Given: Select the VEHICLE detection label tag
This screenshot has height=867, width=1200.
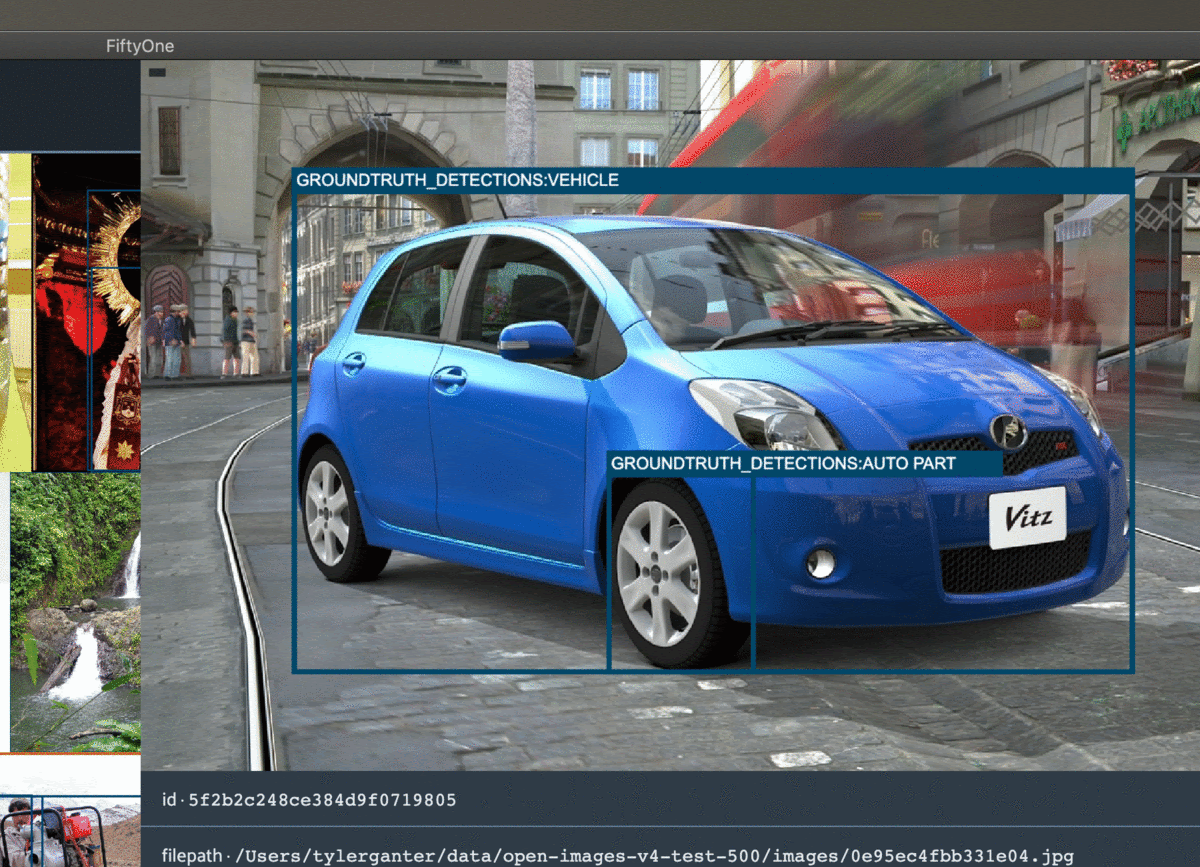Looking at the screenshot, I should [456, 180].
